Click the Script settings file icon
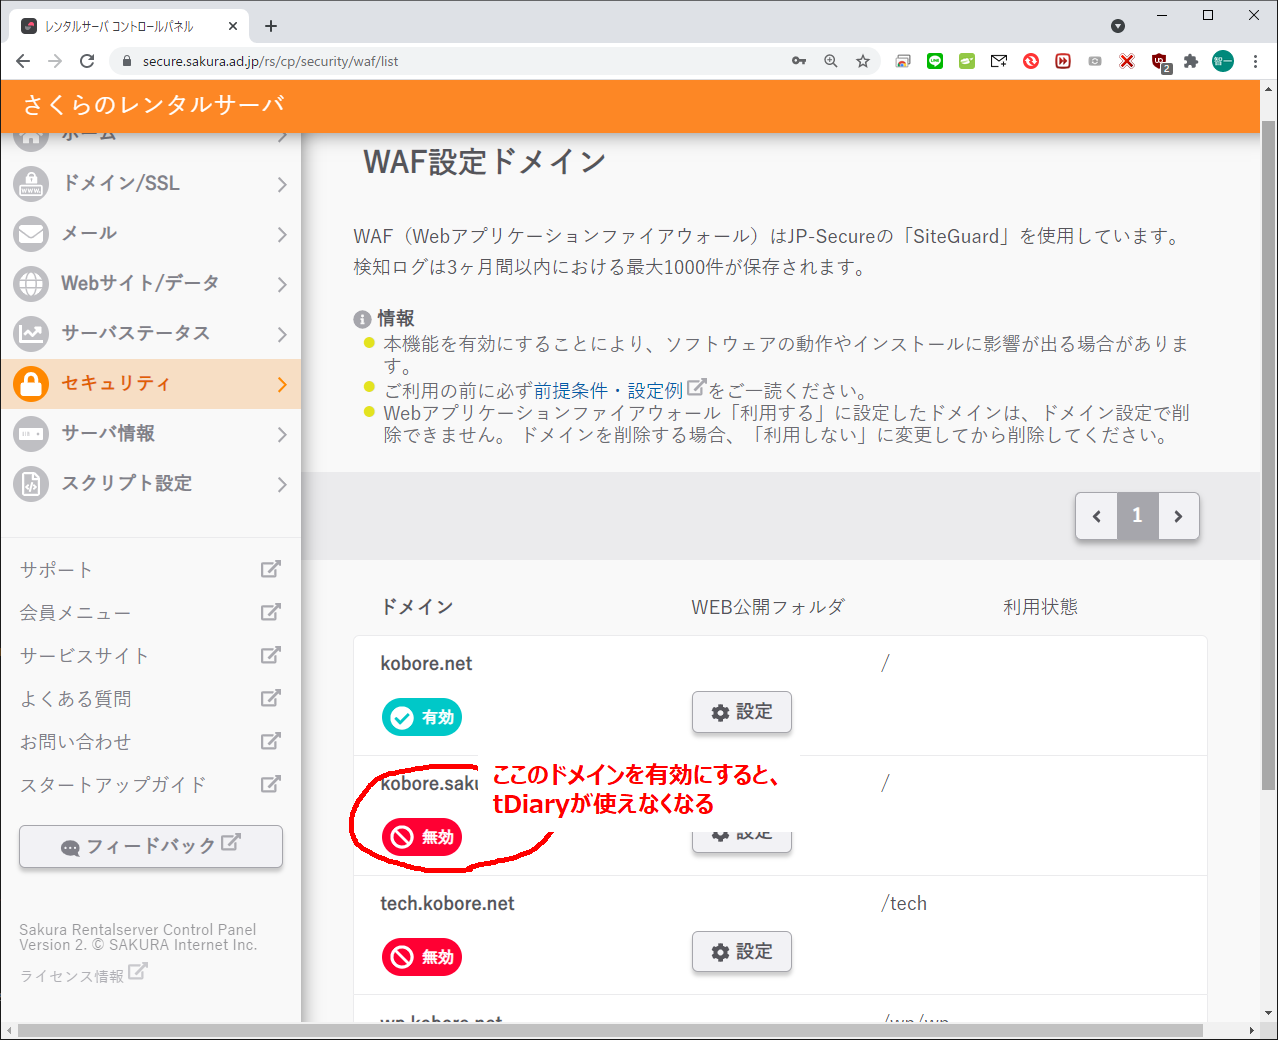1278x1040 pixels. coord(31,484)
